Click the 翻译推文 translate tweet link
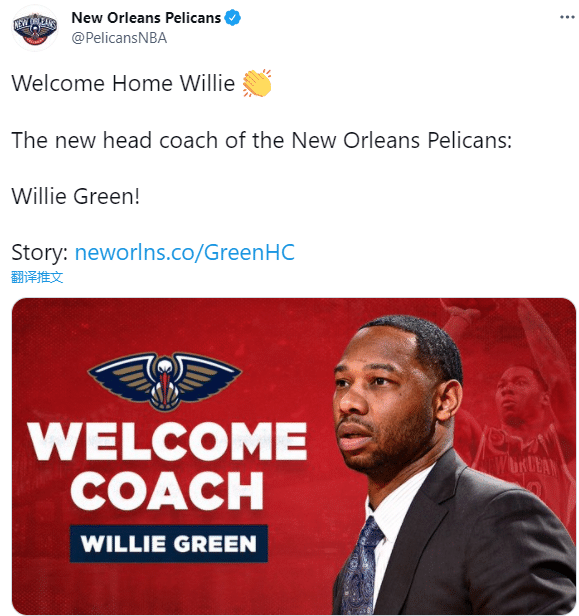Viewport: 579px width, 616px height. tap(37, 277)
